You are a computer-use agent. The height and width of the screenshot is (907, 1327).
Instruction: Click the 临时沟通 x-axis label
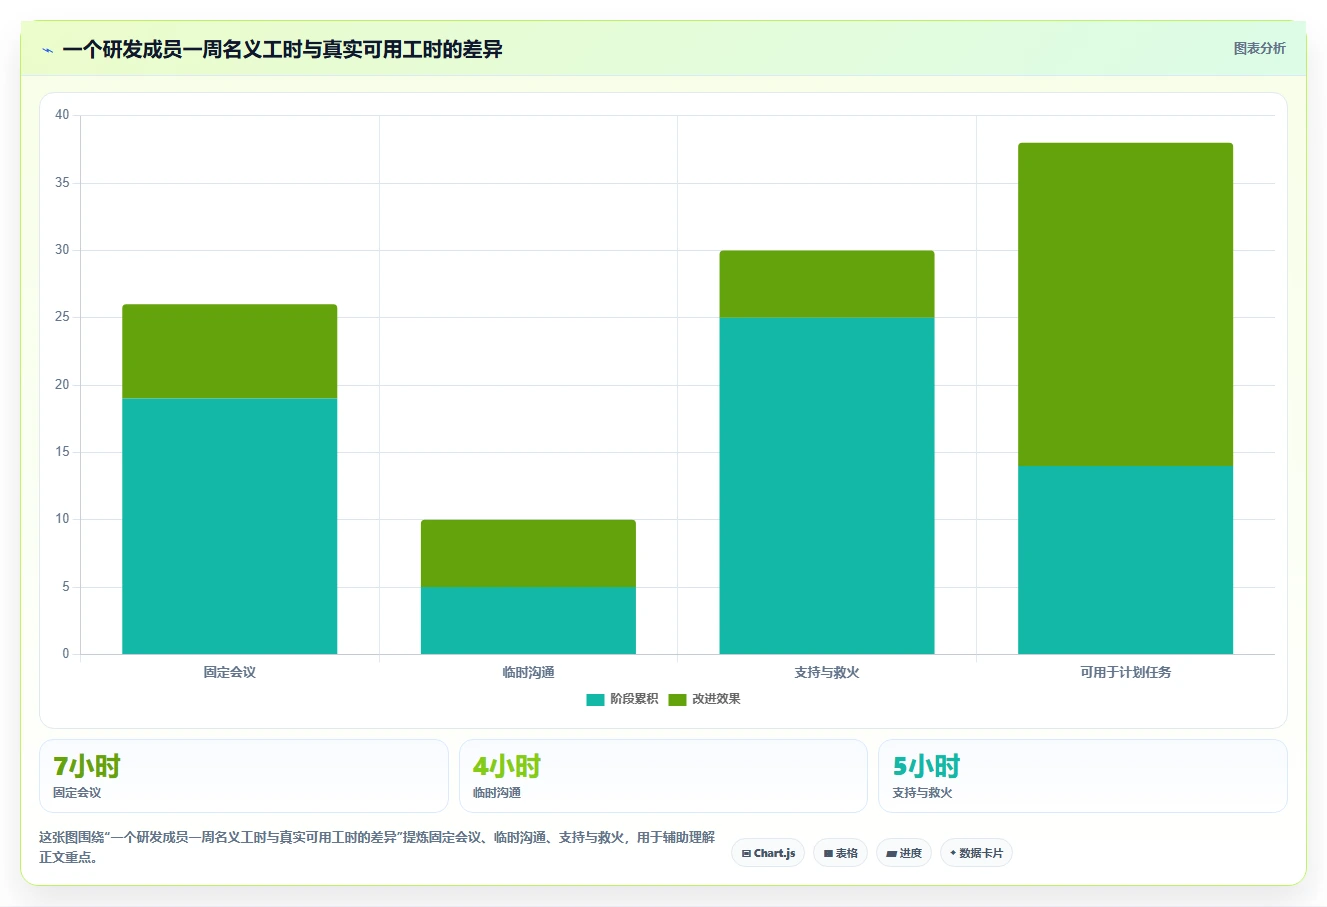pyautogui.click(x=528, y=672)
